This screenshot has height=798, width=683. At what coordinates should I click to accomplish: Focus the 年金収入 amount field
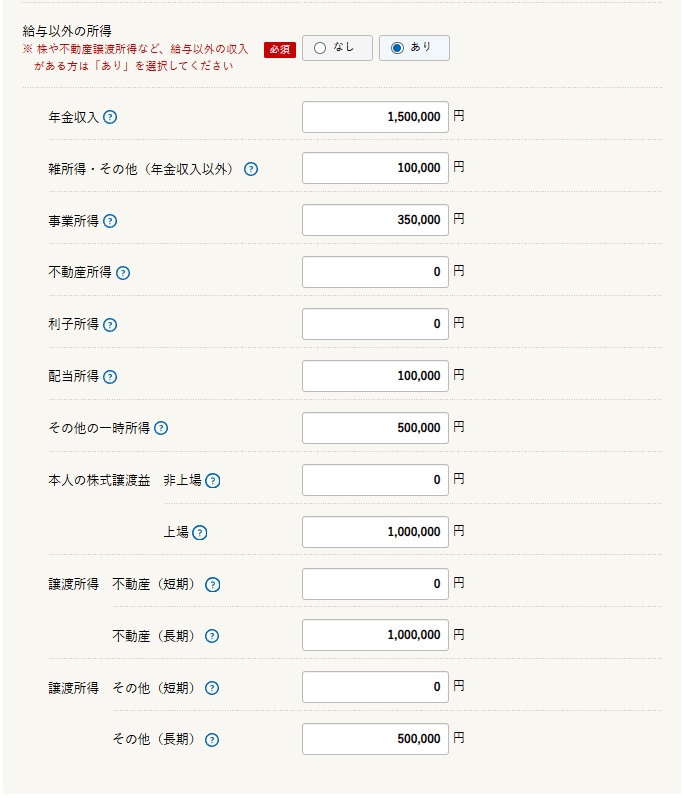(375, 117)
